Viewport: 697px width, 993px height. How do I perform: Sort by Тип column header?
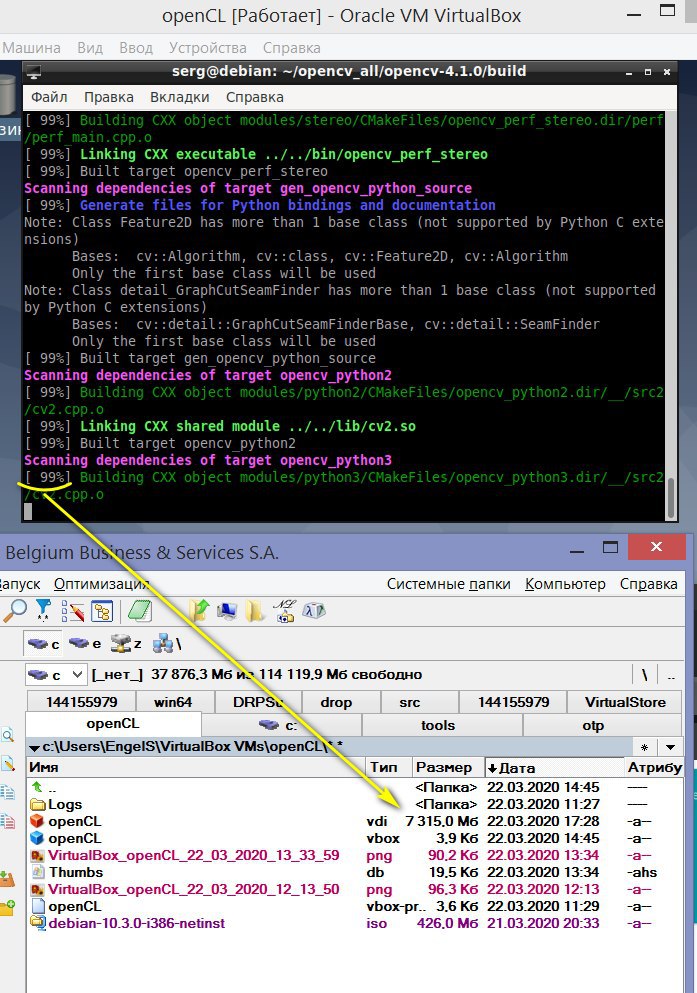(x=389, y=767)
